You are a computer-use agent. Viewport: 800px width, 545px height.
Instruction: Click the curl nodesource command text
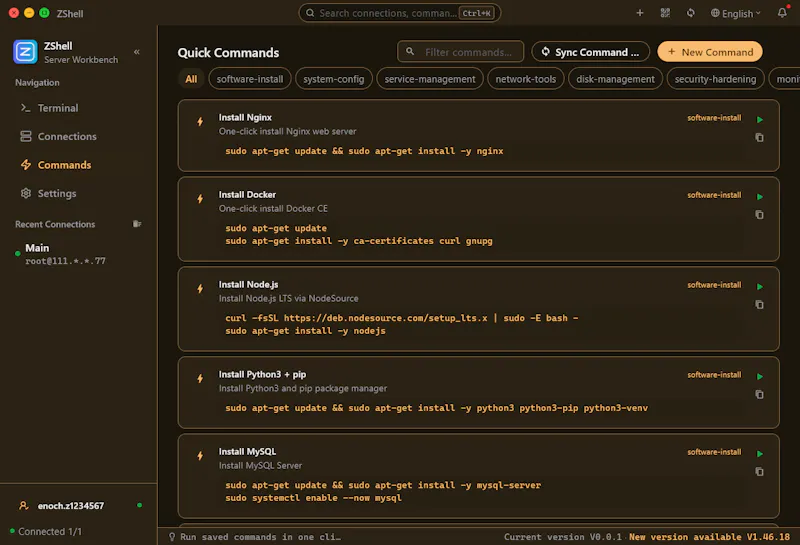coord(402,318)
